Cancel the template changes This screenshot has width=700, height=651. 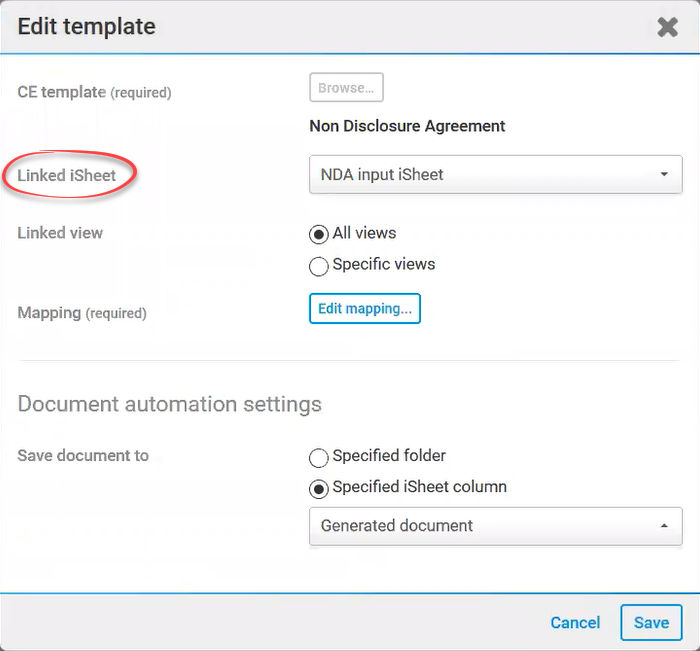(575, 623)
